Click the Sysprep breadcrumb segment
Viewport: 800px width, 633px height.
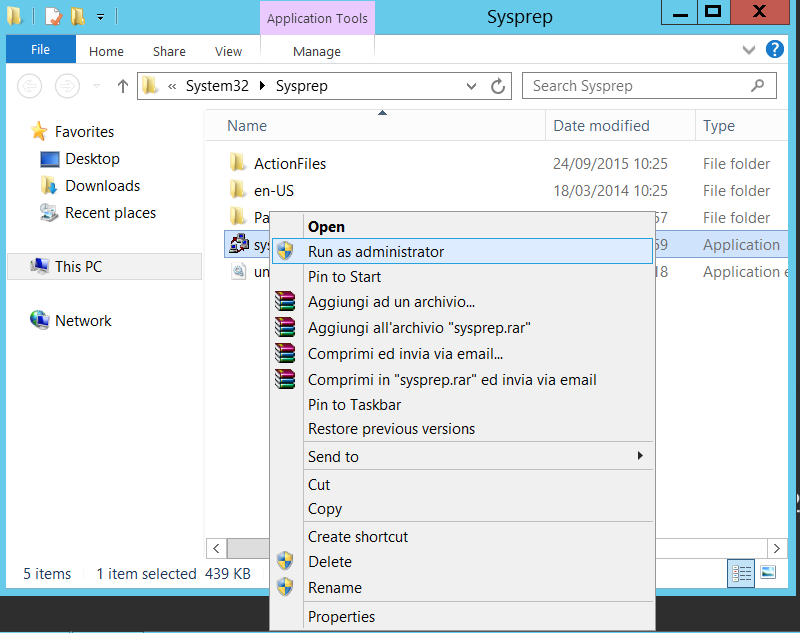pos(302,86)
